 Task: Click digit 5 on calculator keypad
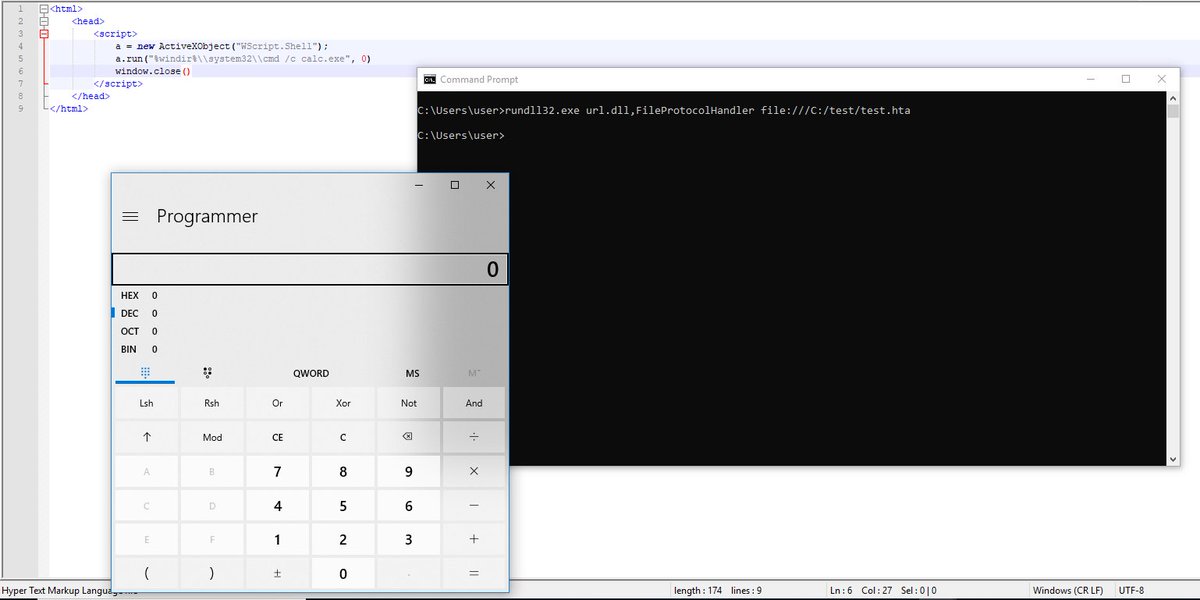click(x=343, y=506)
